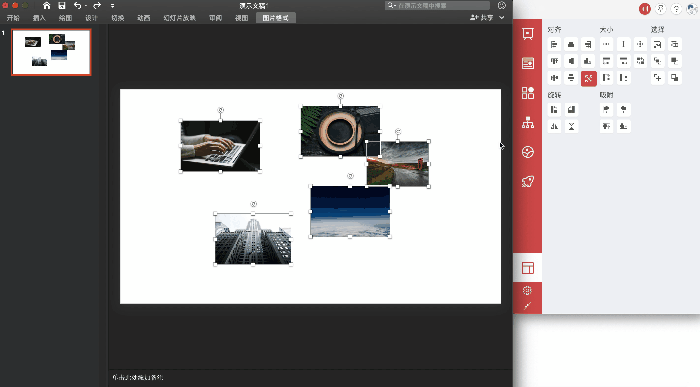Apply equal width and height in 大小 group

tap(640, 44)
